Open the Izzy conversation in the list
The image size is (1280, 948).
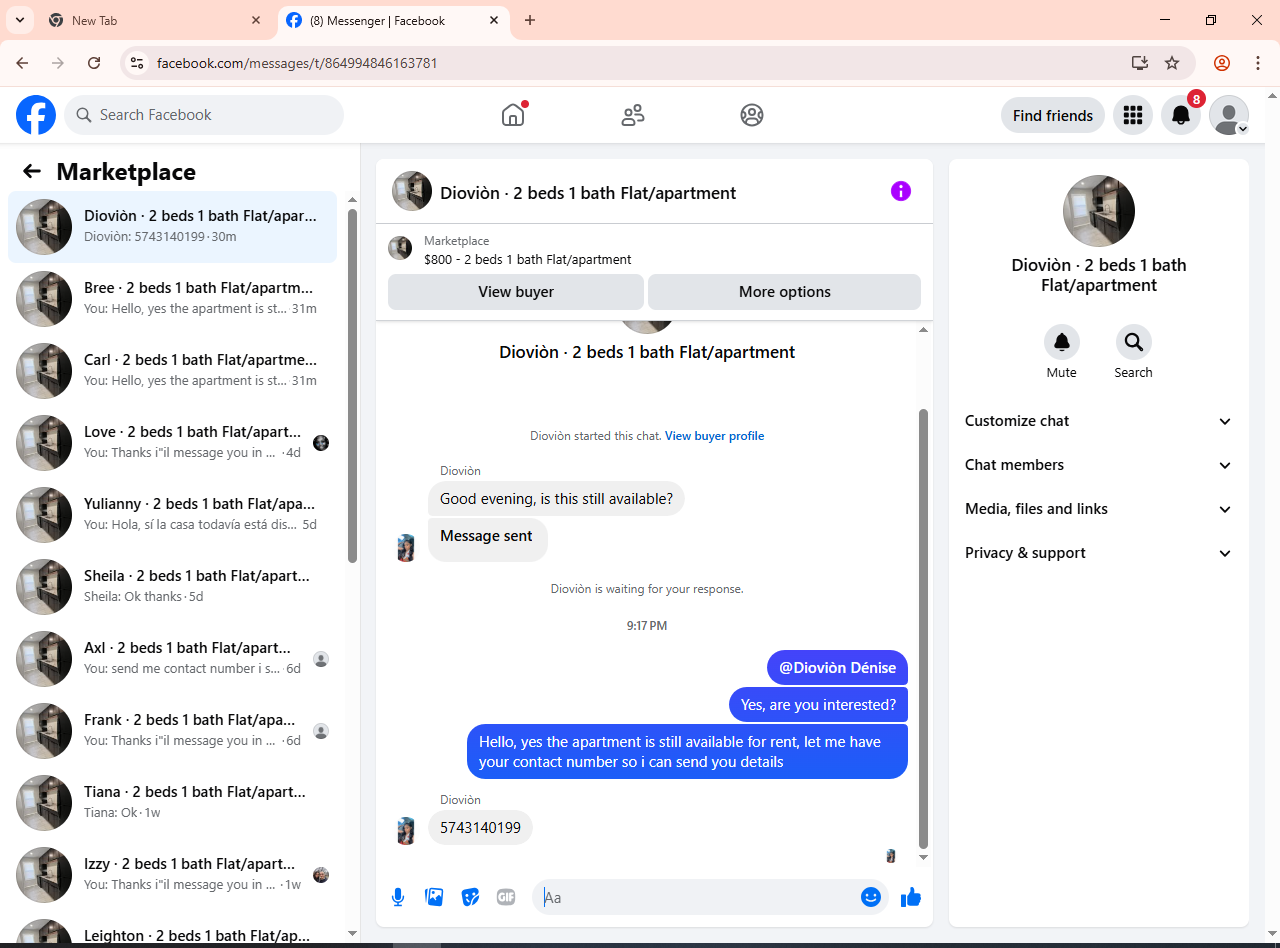[x=173, y=875]
